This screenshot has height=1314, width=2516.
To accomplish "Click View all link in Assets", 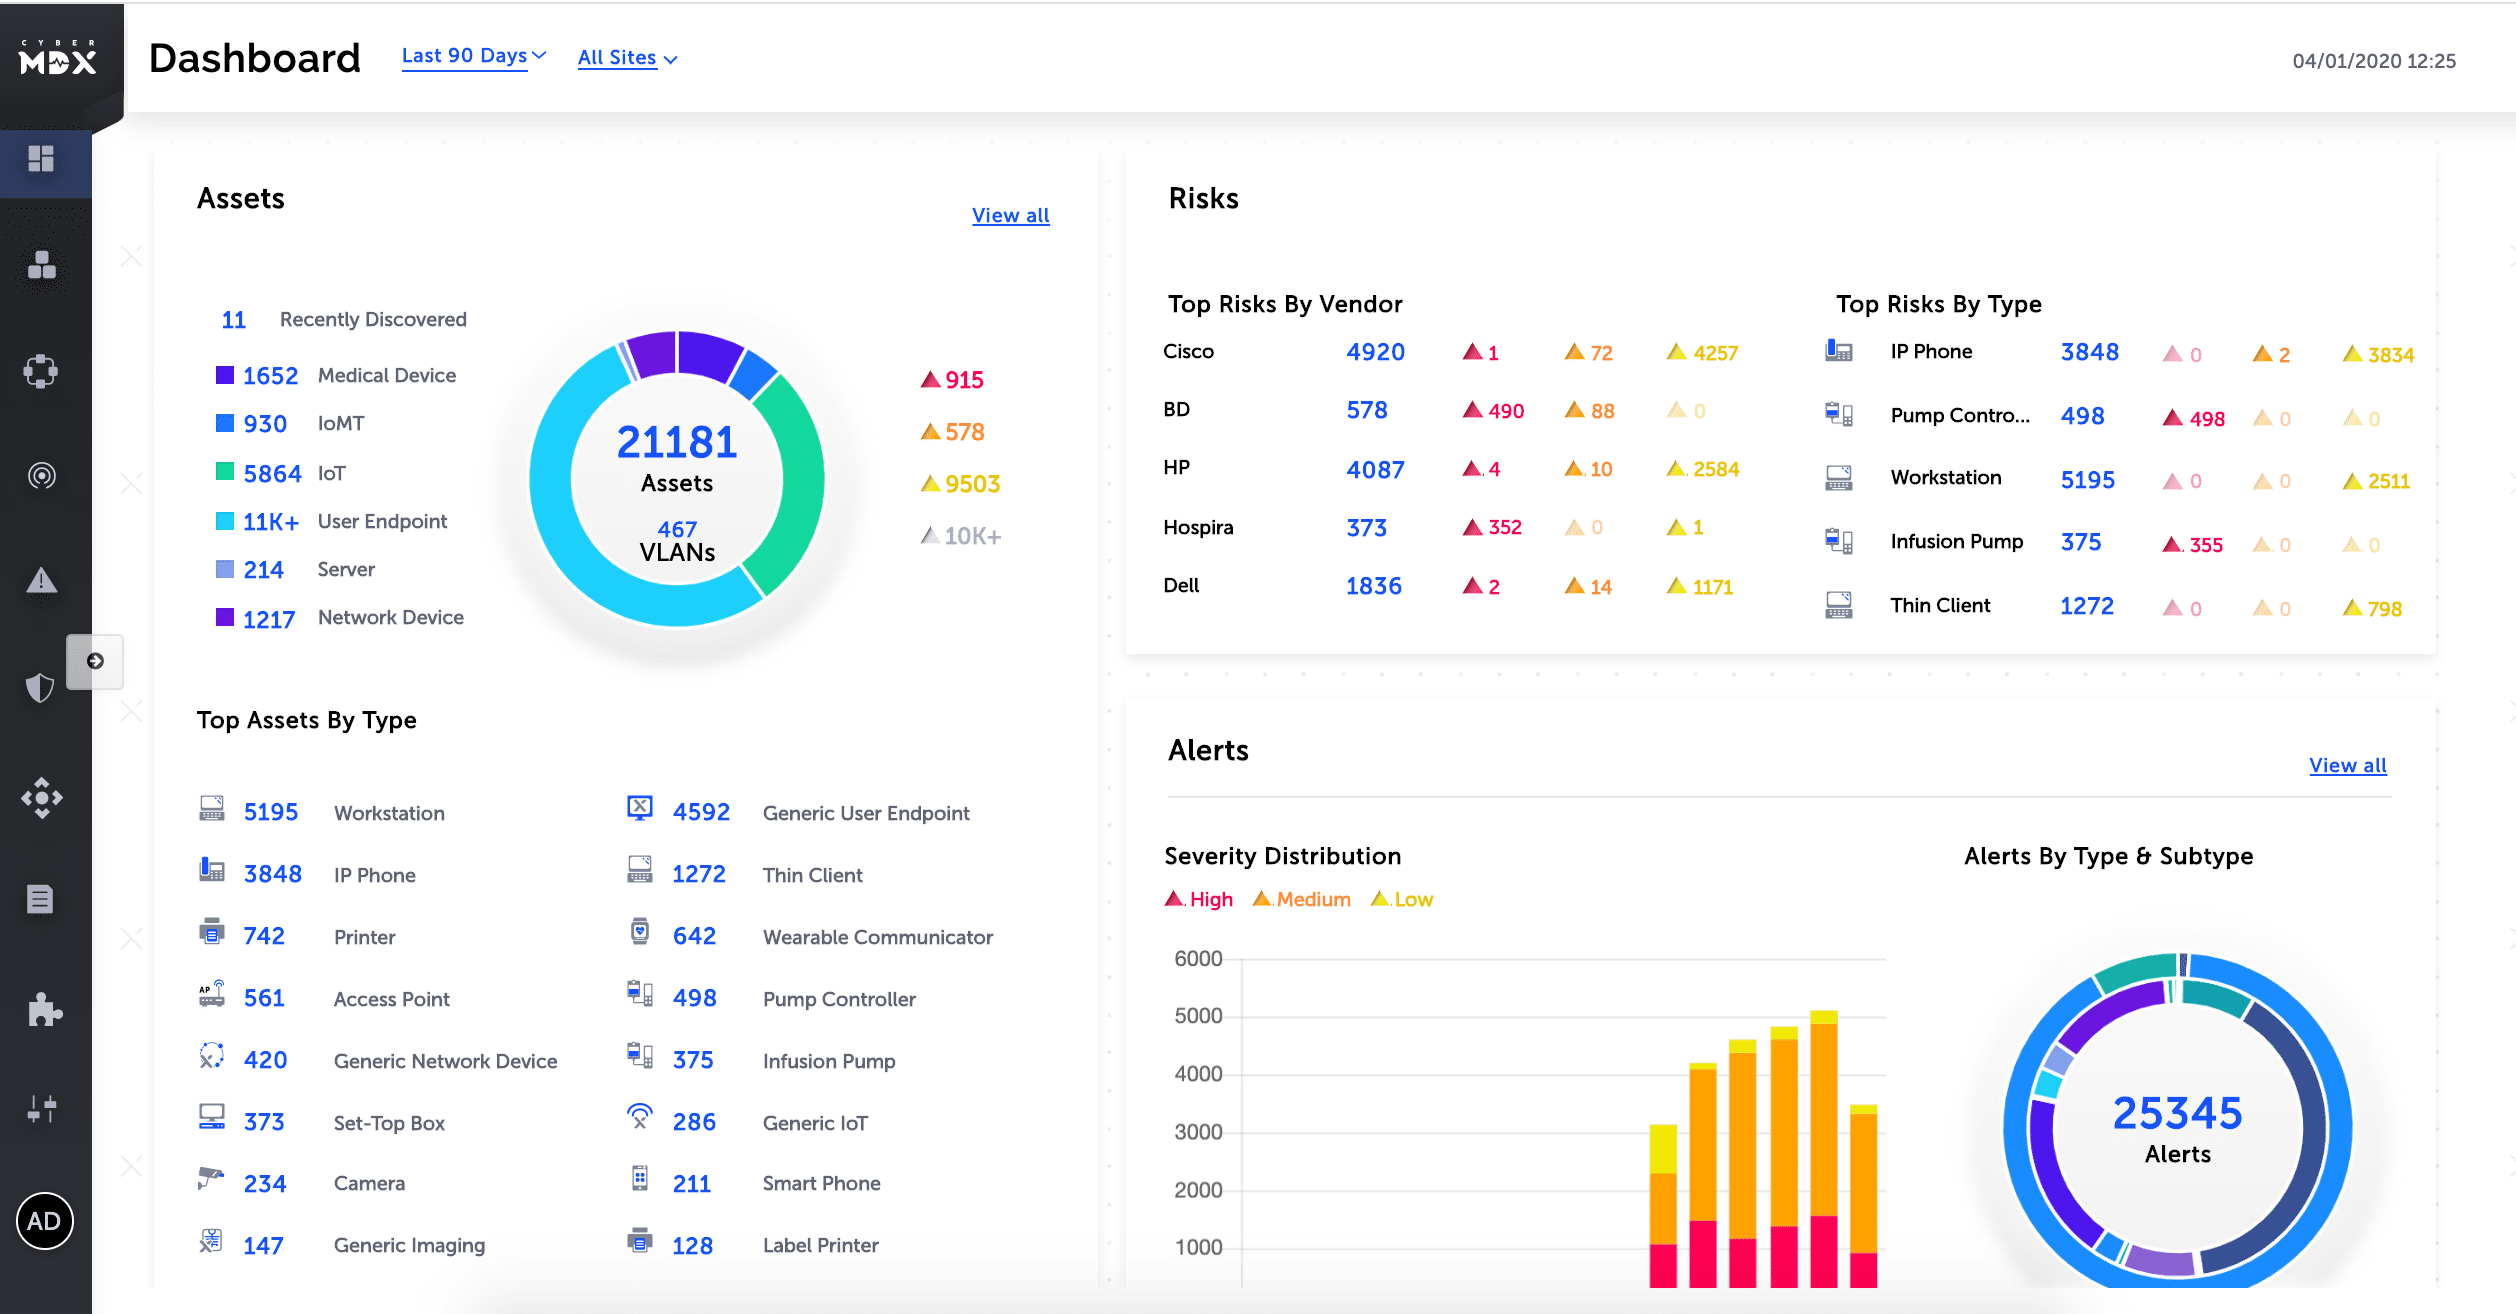I will click(x=1010, y=215).
